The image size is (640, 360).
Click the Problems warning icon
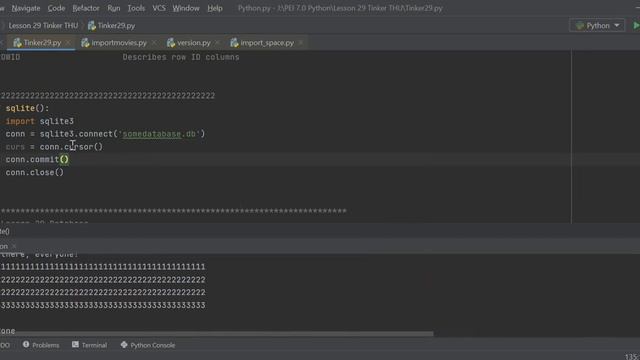[26, 345]
